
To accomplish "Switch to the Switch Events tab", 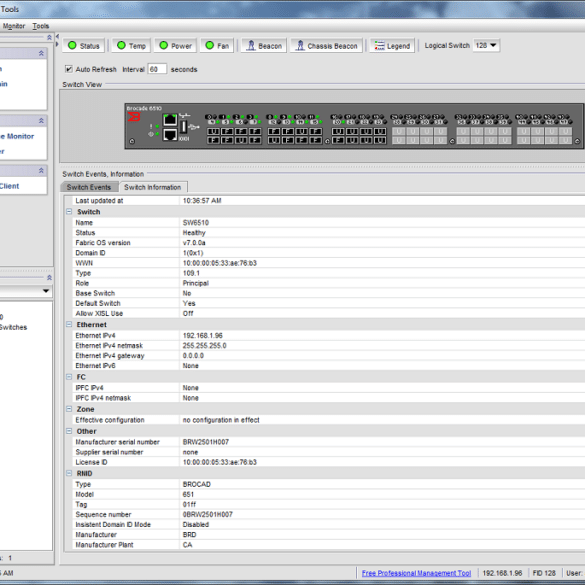I will point(89,187).
